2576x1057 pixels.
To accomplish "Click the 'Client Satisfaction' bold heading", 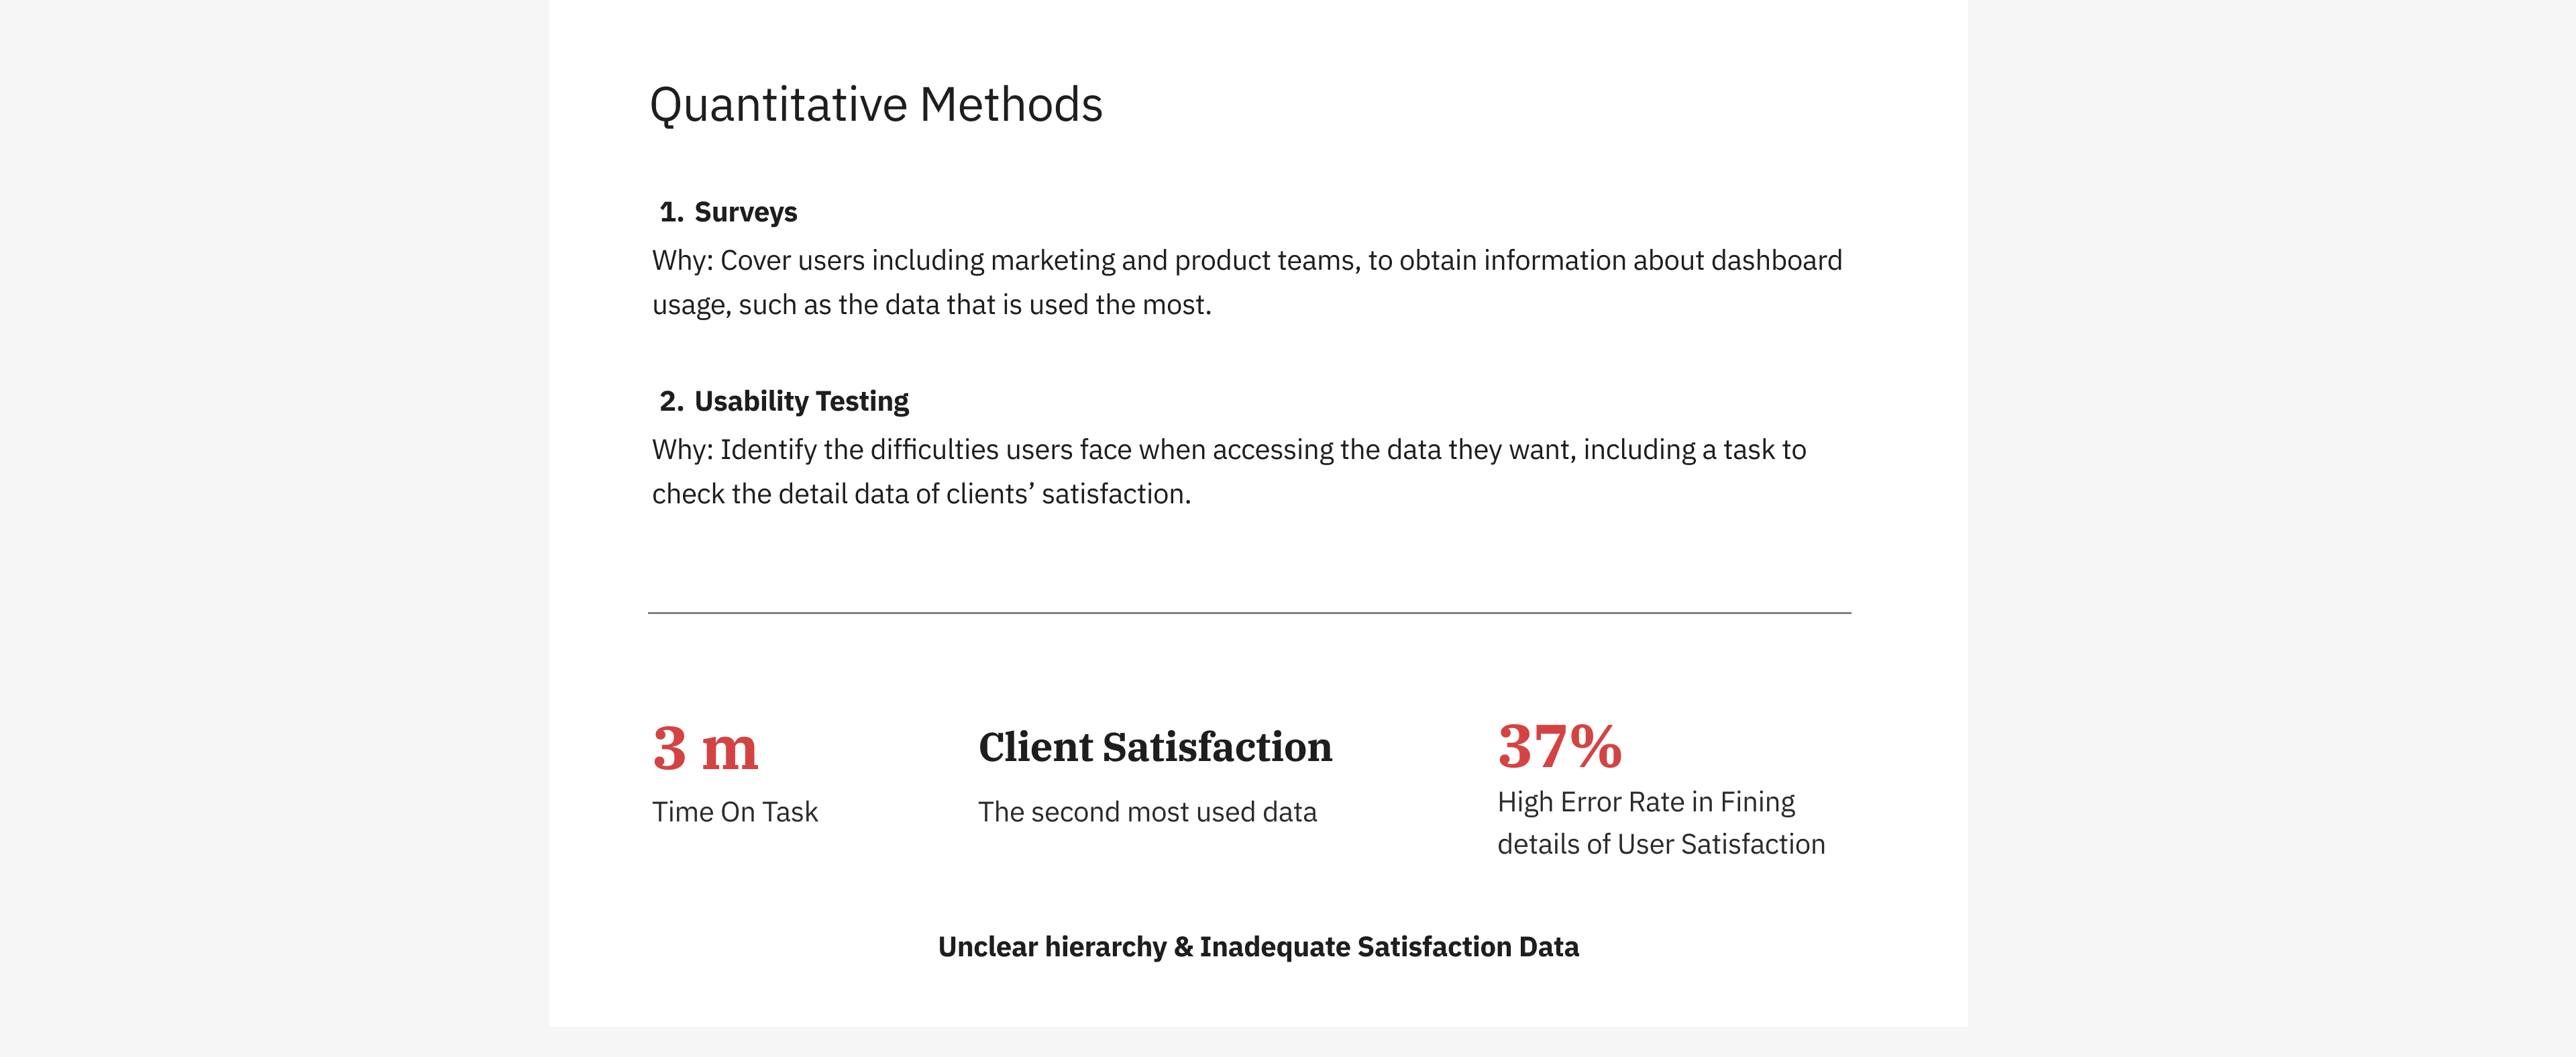I will point(1155,747).
